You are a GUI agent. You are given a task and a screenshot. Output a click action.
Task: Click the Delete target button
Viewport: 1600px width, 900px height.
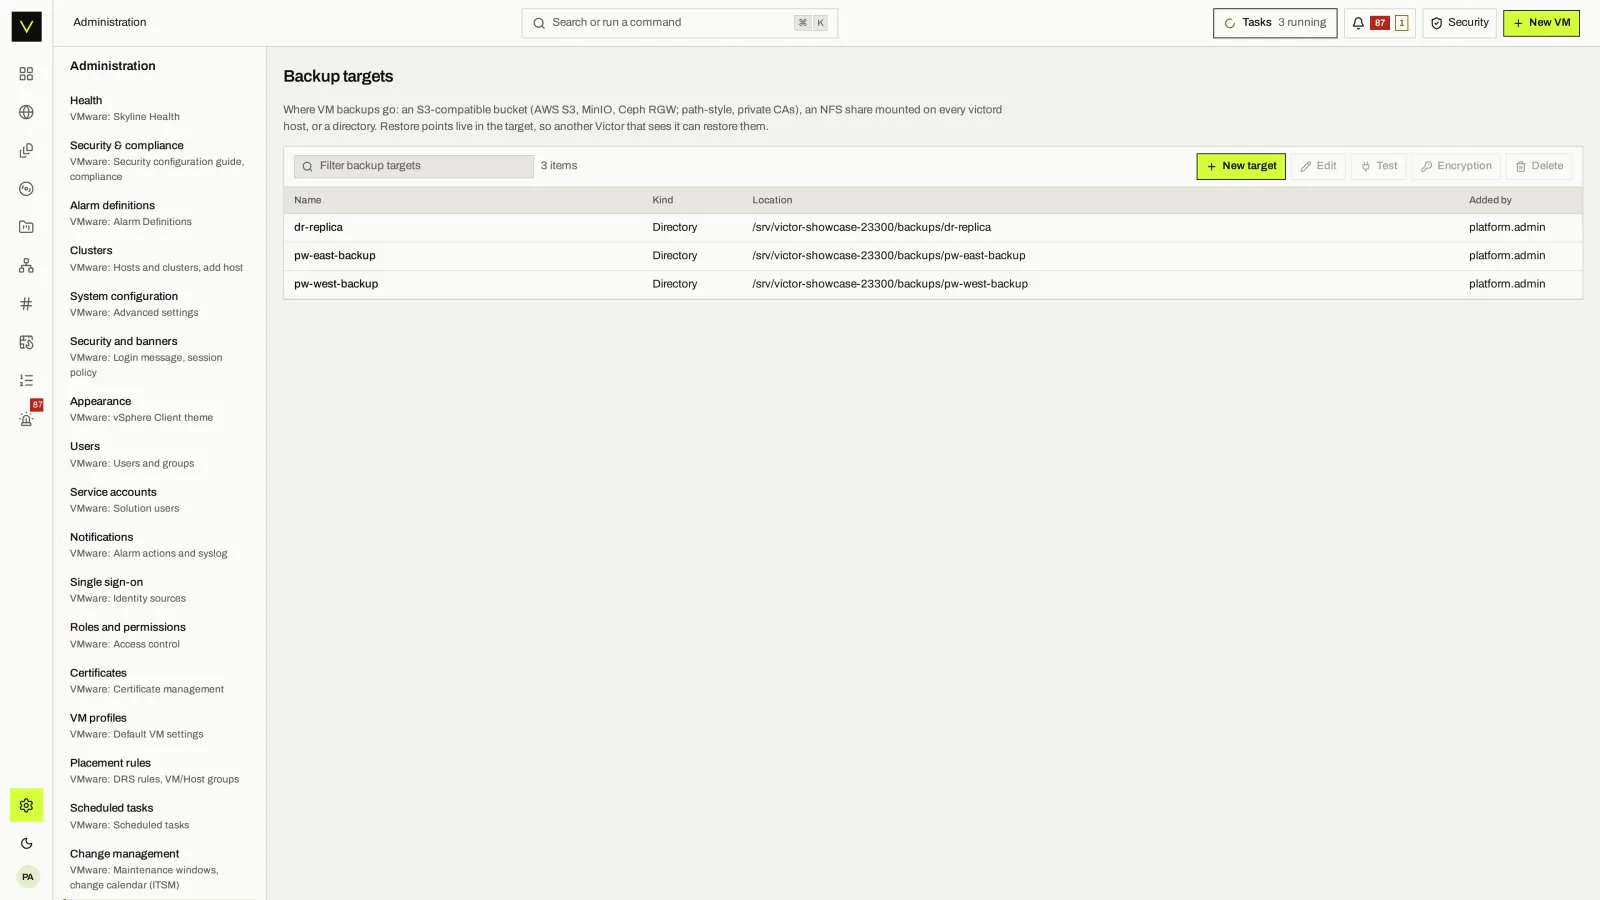tap(1538, 166)
